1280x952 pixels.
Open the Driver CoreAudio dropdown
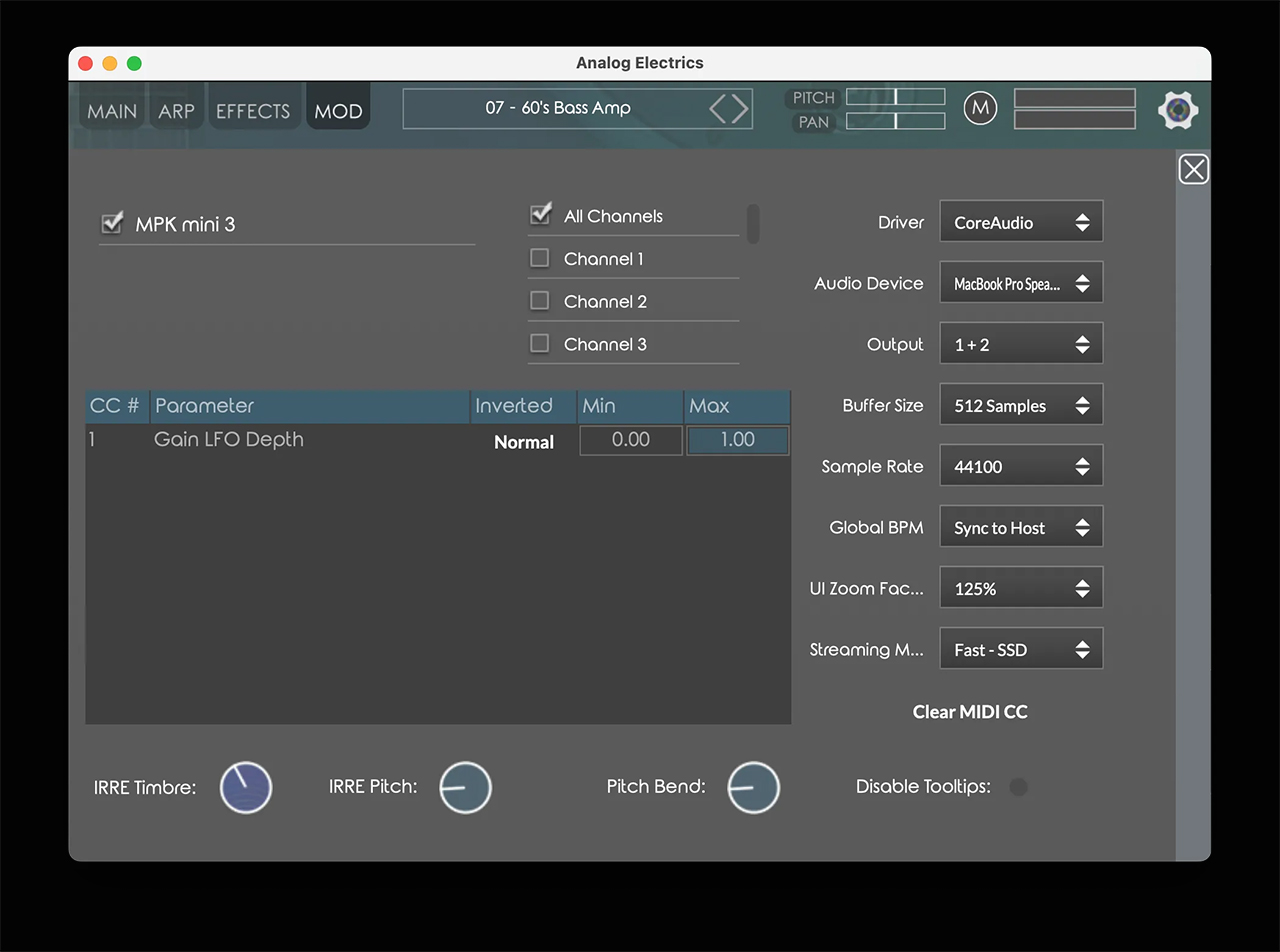[1020, 223]
